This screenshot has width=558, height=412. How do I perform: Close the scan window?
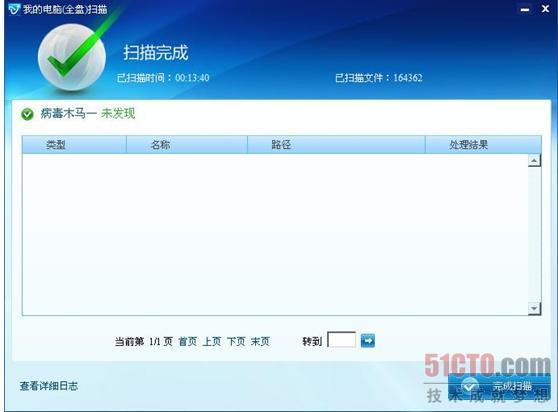(545, 9)
